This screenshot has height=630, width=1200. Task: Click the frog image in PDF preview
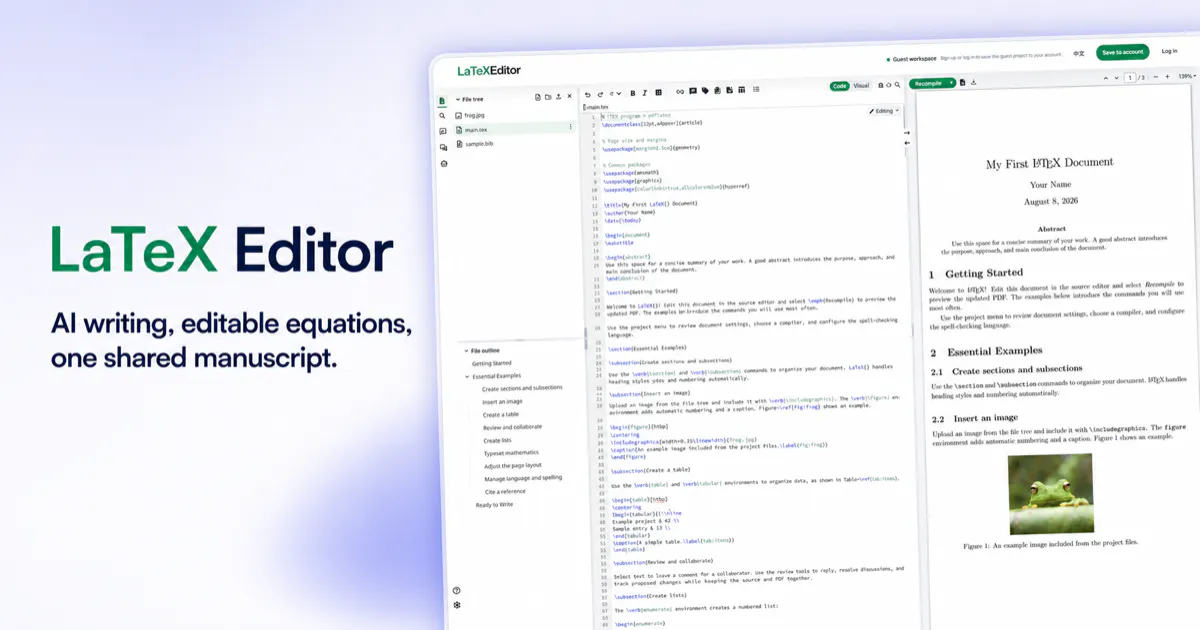[x=1050, y=494]
